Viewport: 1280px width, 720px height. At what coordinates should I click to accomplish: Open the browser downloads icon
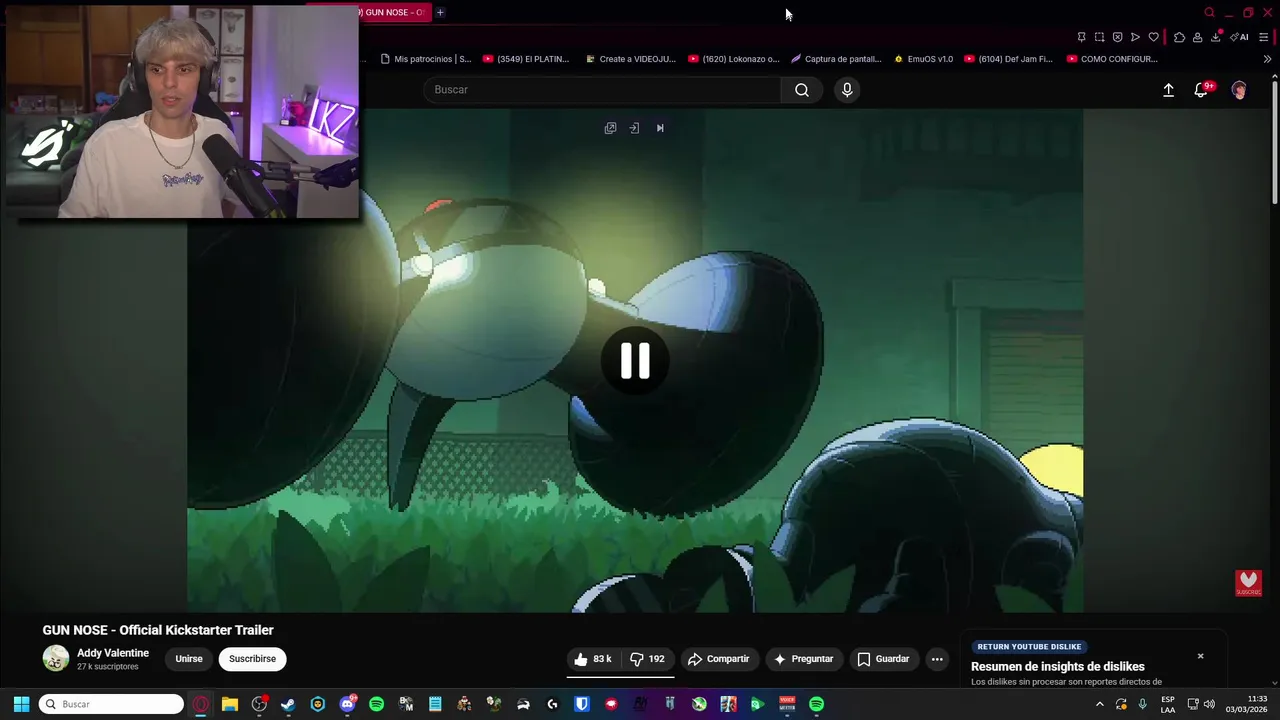(x=1216, y=37)
